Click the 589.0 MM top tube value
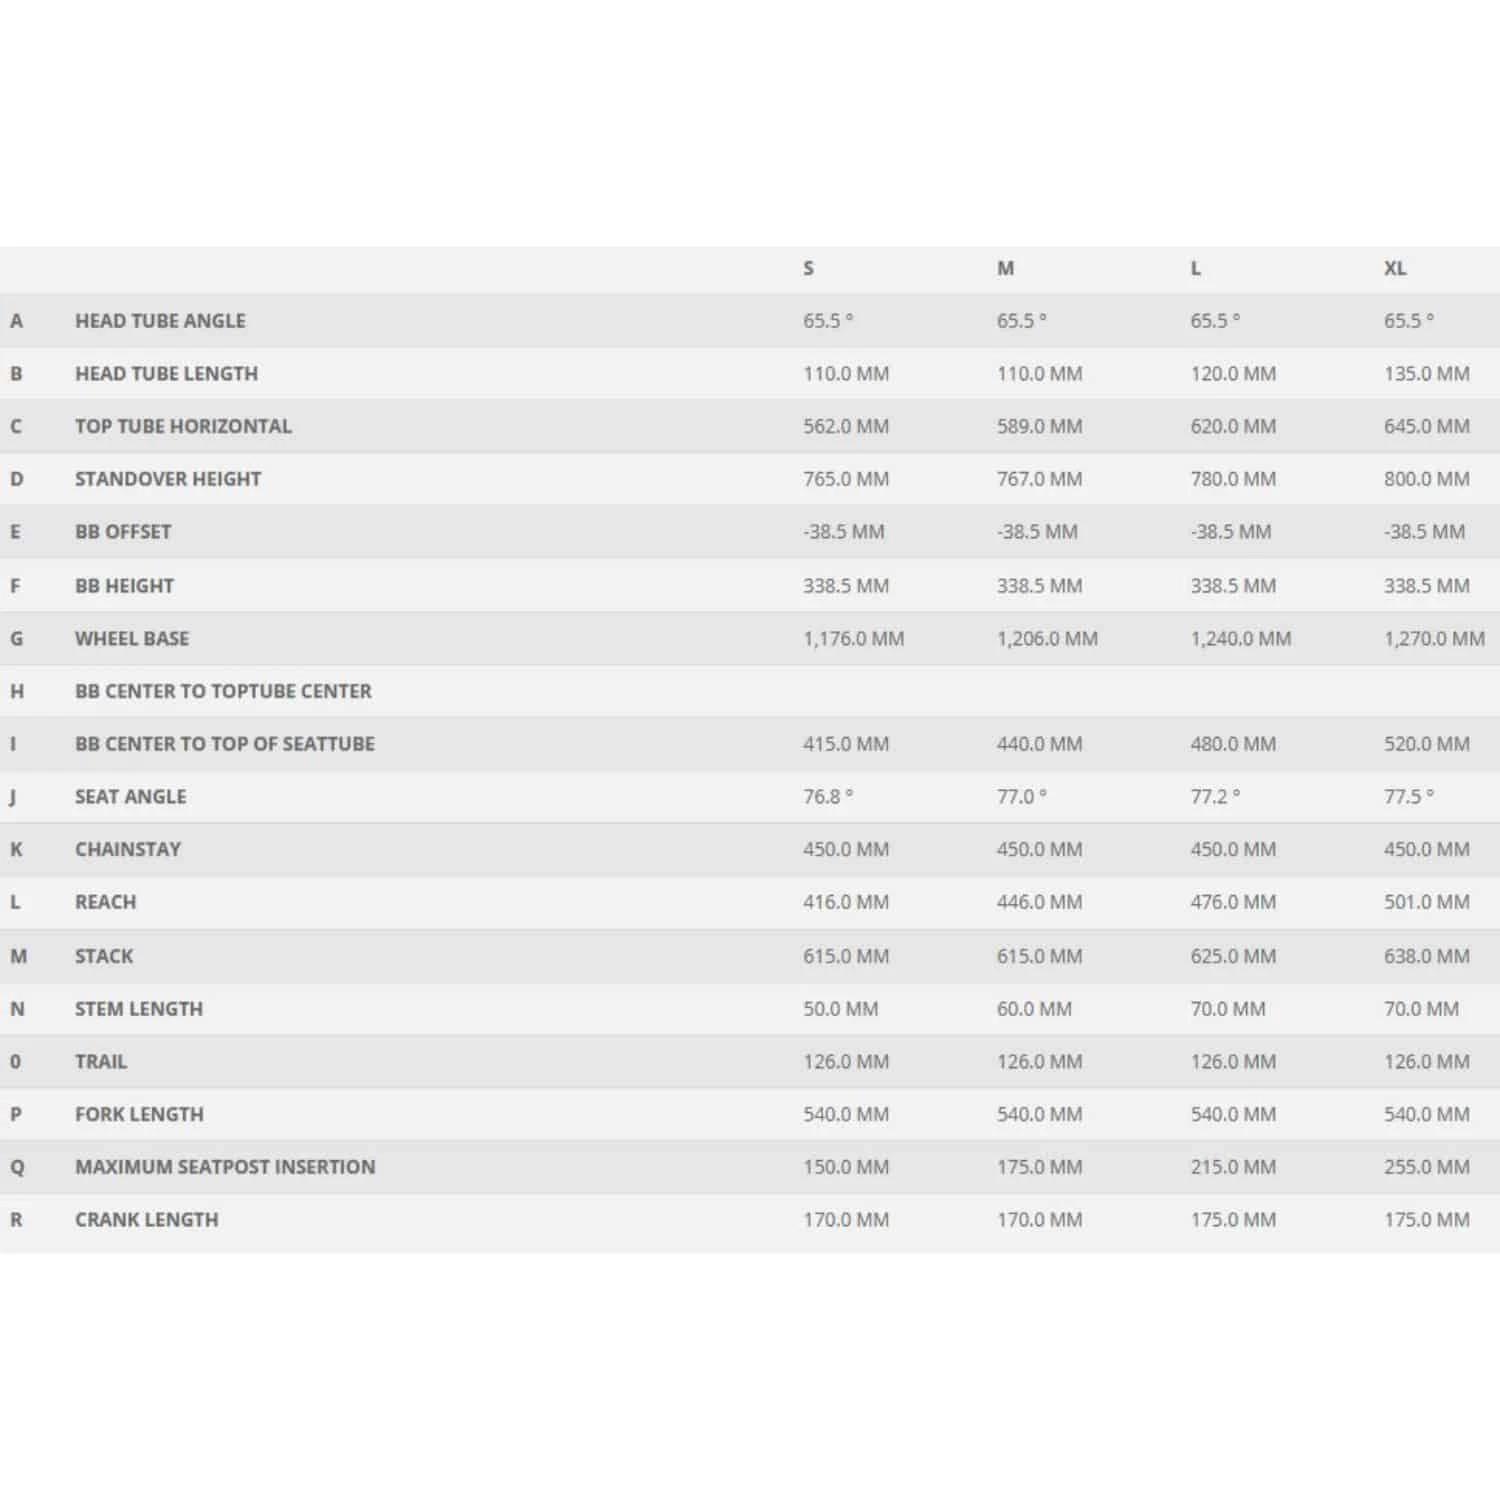The width and height of the screenshot is (1500, 1500). (1039, 426)
